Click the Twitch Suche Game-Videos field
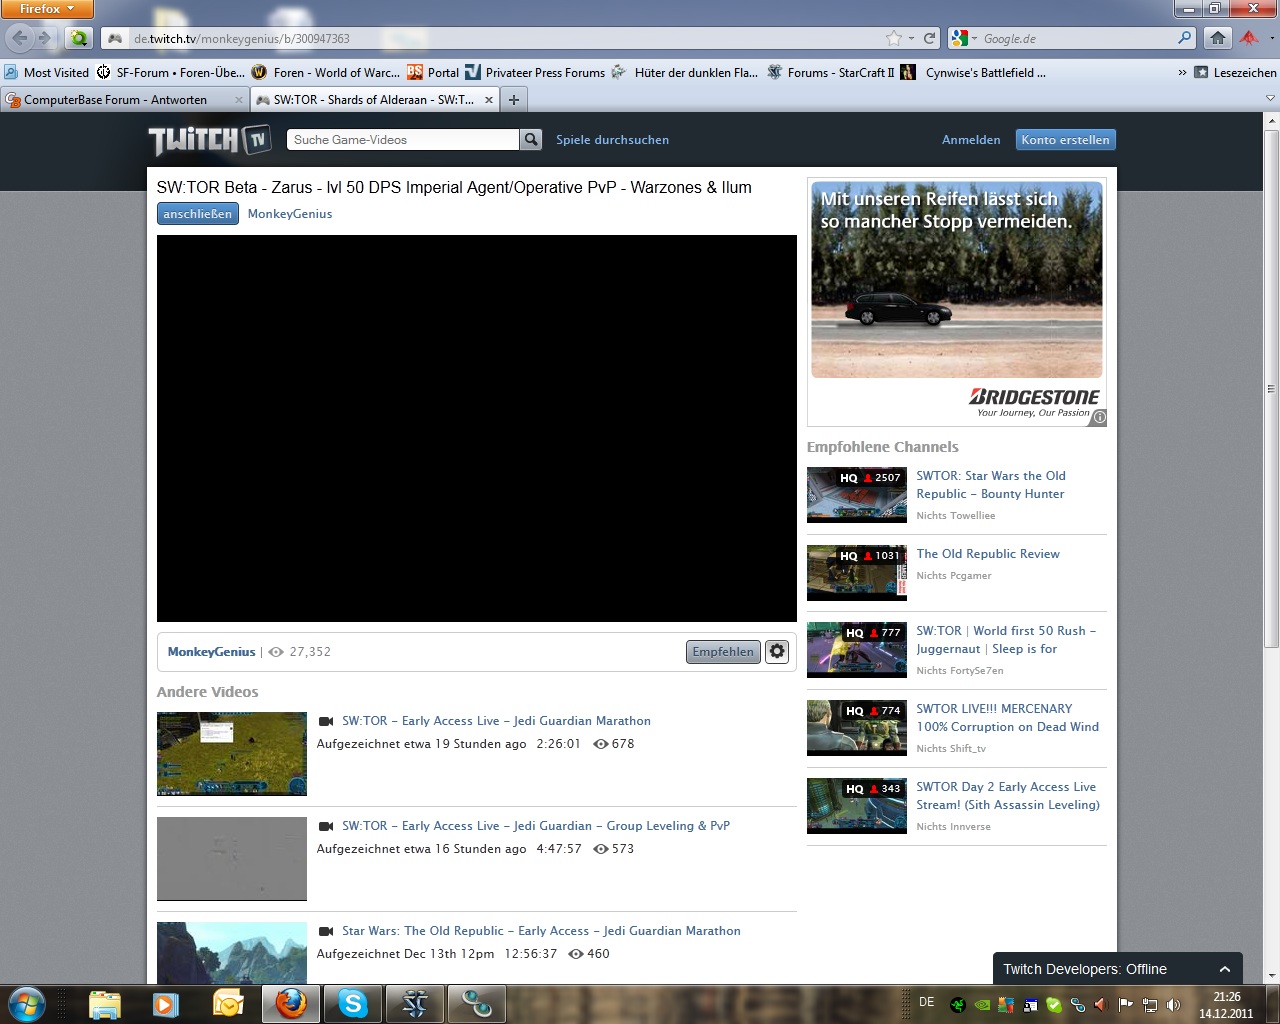 404,140
